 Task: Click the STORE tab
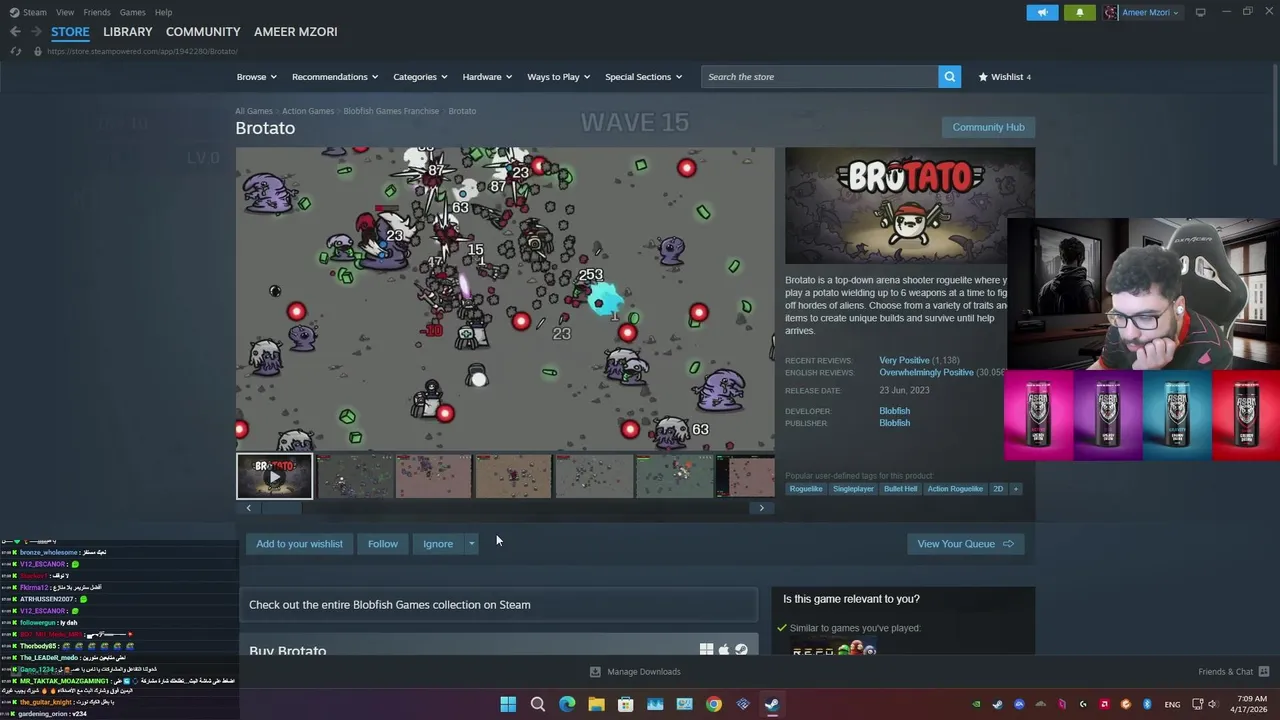70,32
